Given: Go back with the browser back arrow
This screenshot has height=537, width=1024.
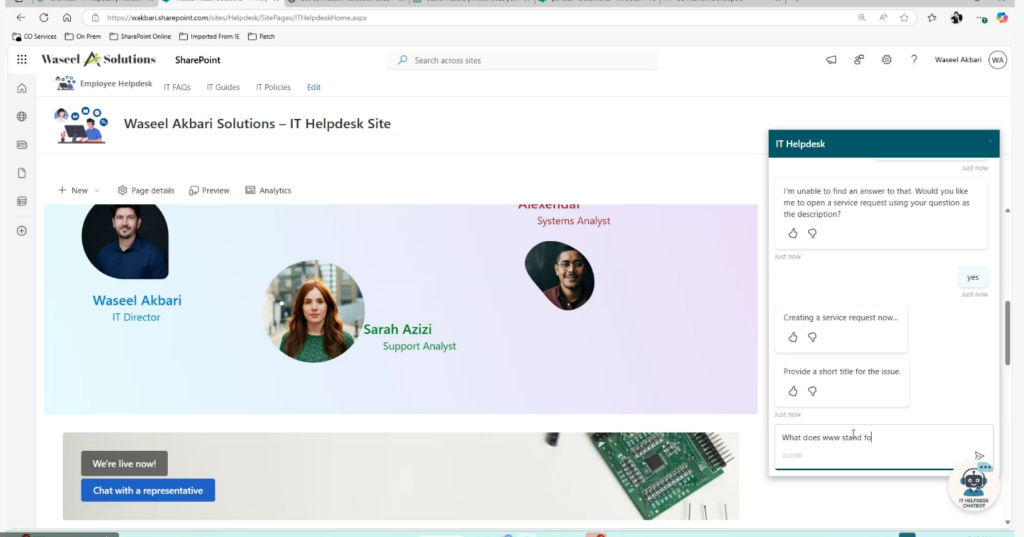Looking at the screenshot, I should [x=21, y=18].
